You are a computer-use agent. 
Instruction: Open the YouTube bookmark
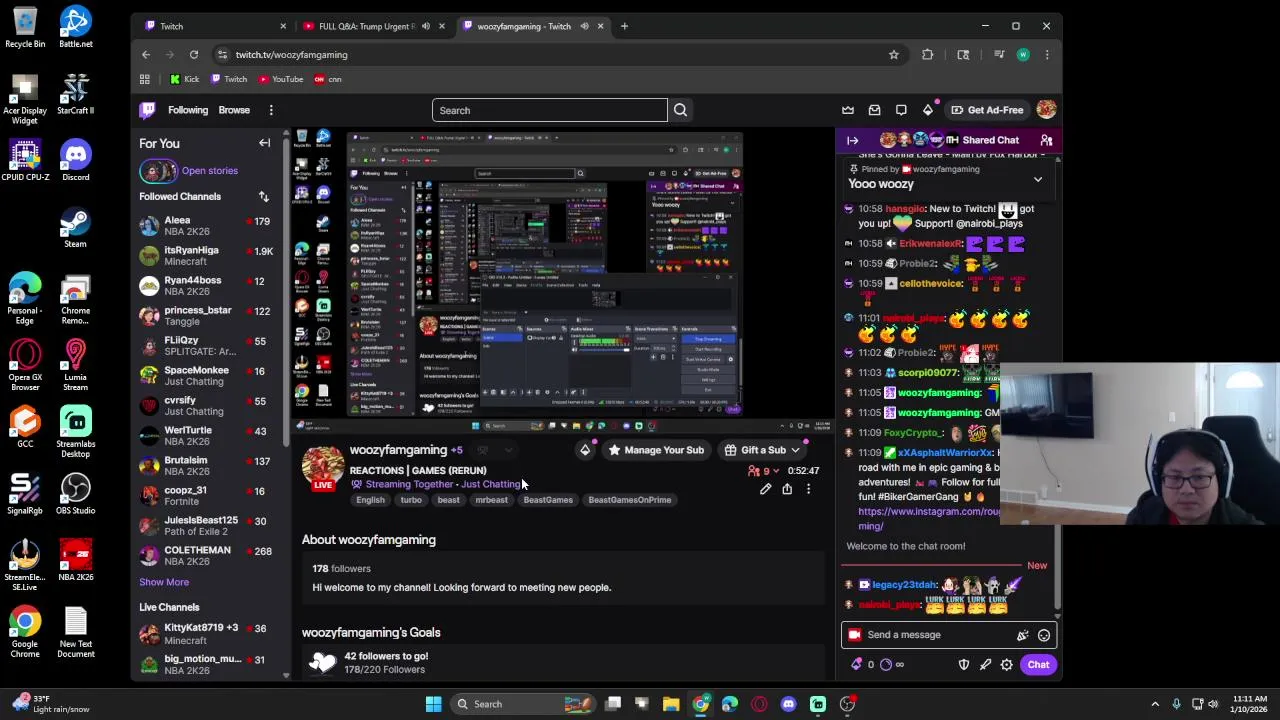pos(280,79)
